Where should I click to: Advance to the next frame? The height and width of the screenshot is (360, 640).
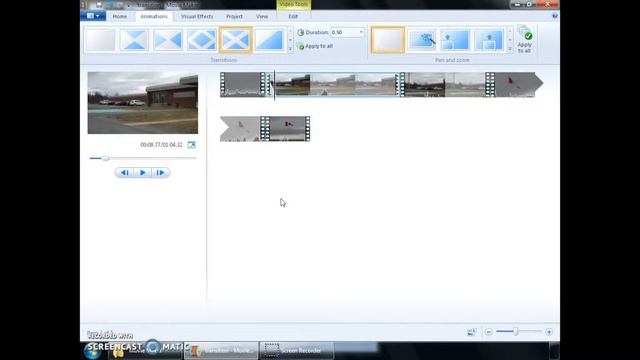pyautogui.click(x=160, y=173)
